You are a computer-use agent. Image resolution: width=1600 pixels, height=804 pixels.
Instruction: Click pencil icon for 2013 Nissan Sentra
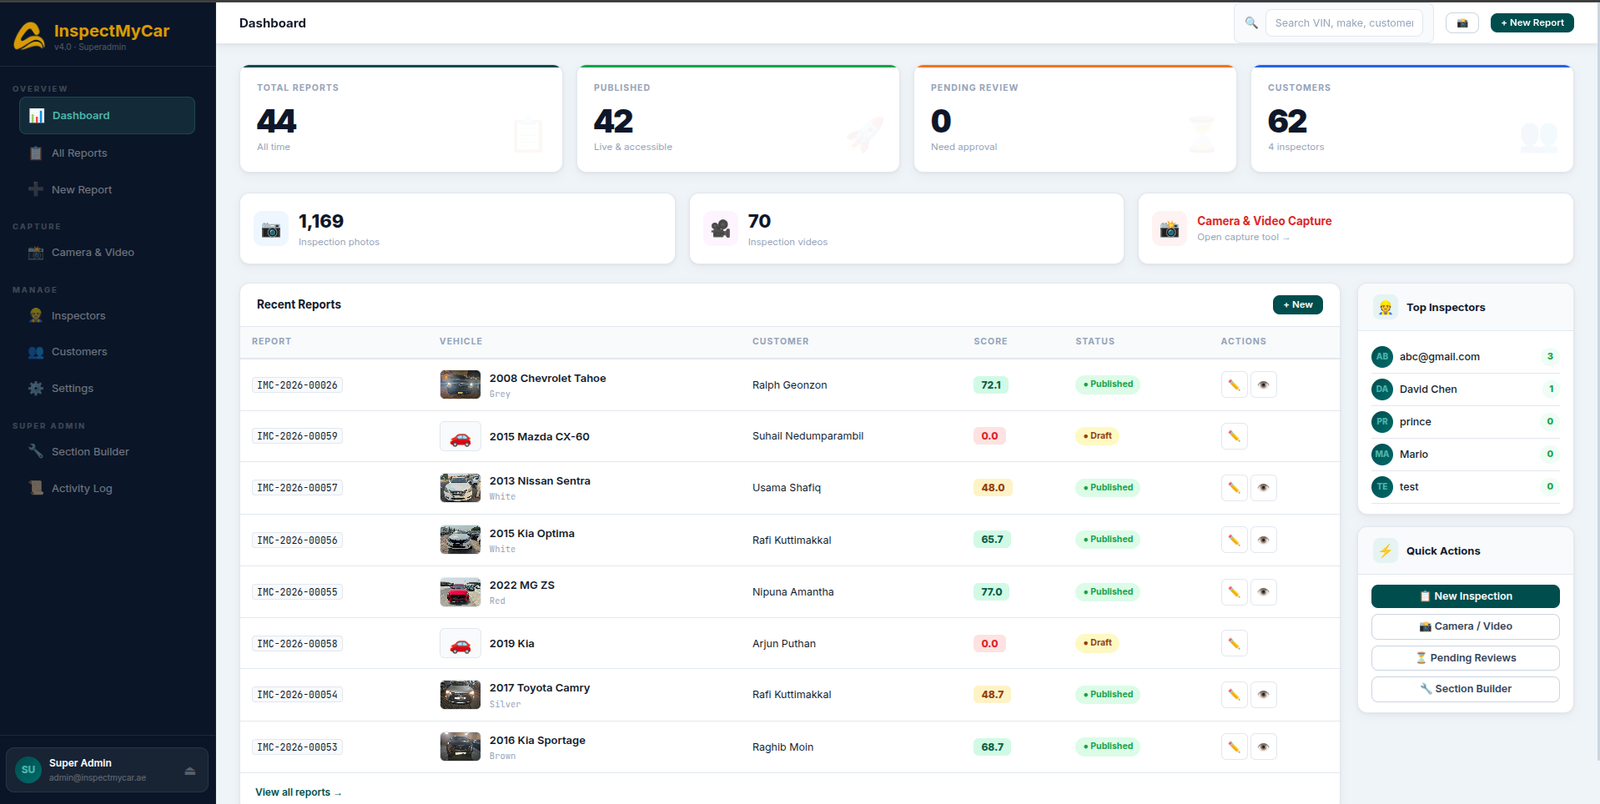pyautogui.click(x=1234, y=488)
